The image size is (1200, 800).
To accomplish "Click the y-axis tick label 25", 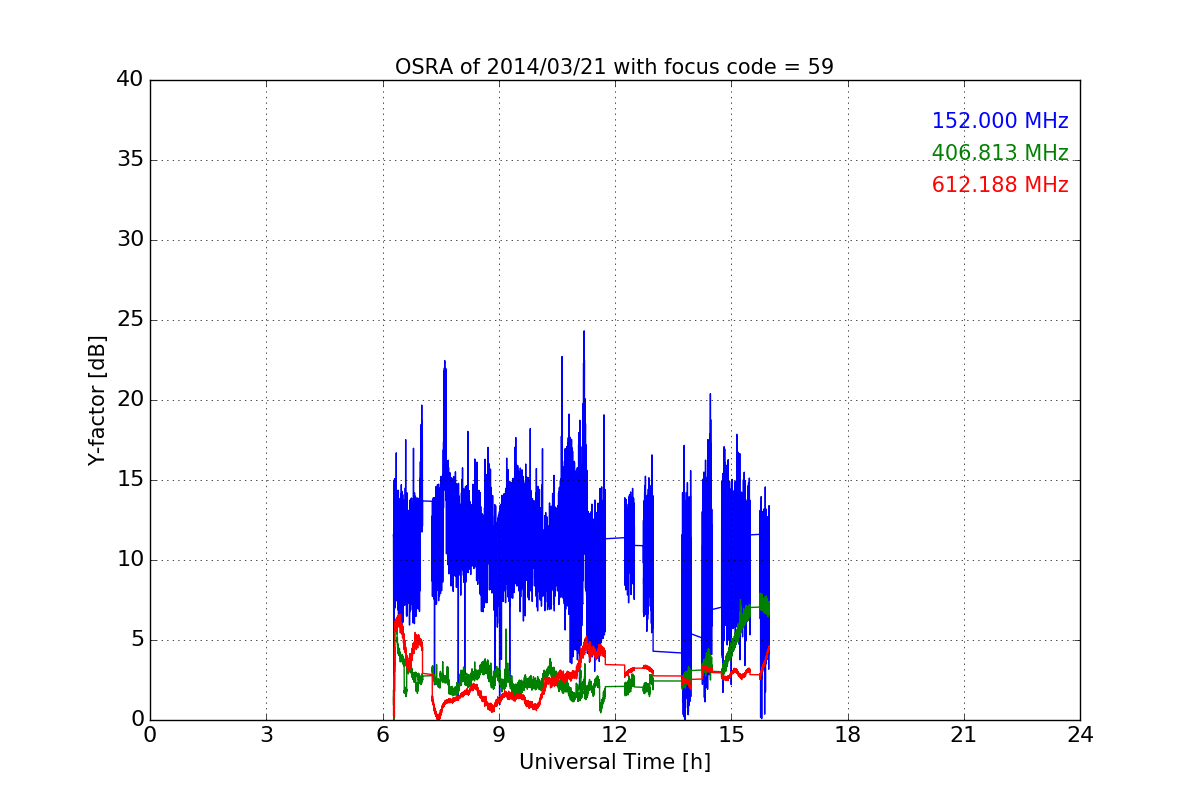I will 129,320.
